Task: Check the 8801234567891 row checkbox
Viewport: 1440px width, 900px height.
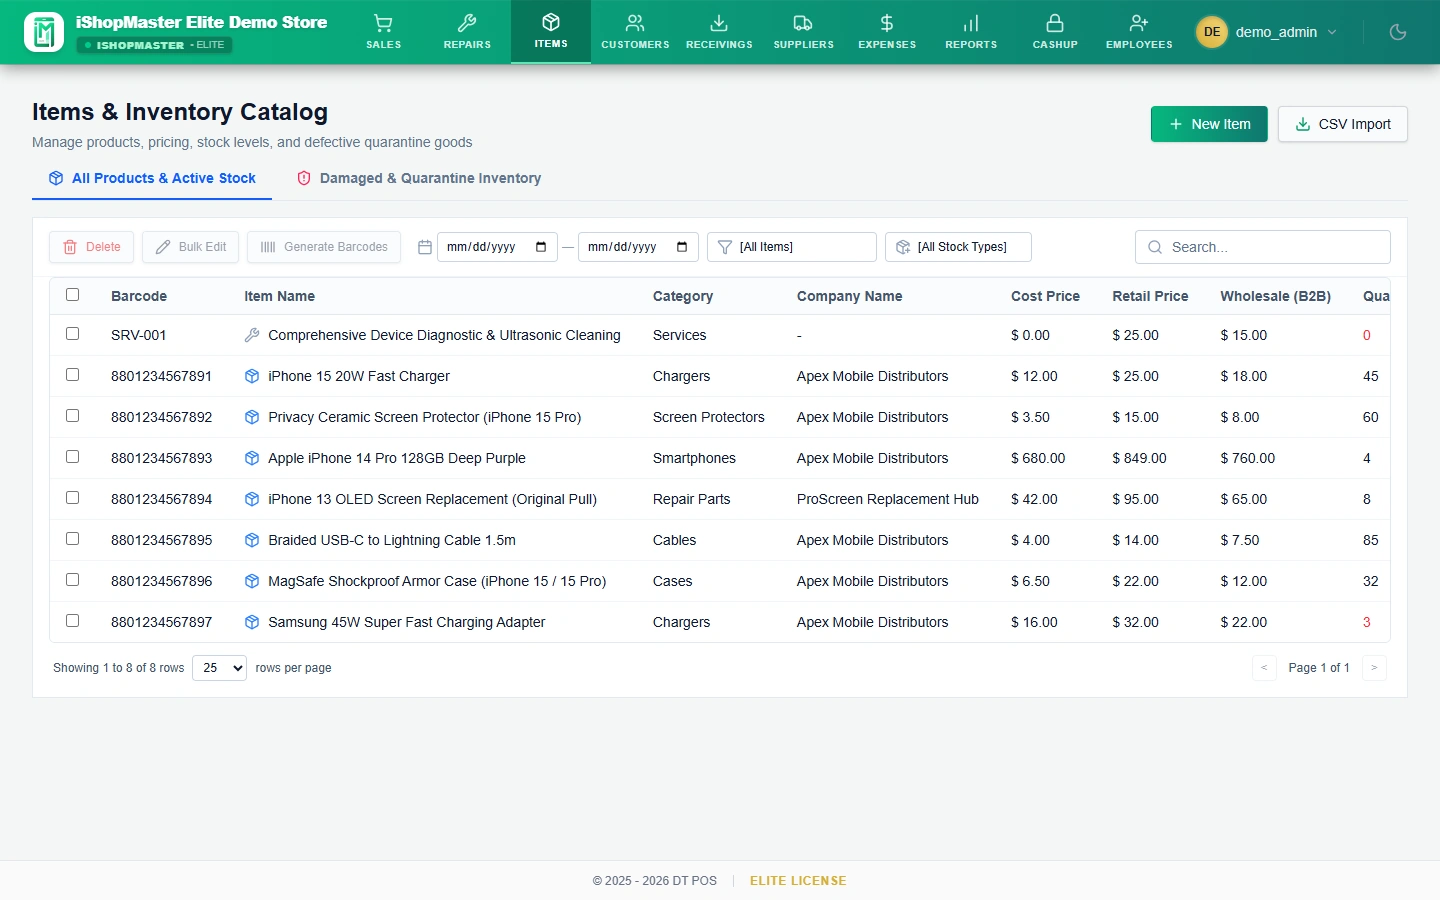Action: [x=72, y=375]
